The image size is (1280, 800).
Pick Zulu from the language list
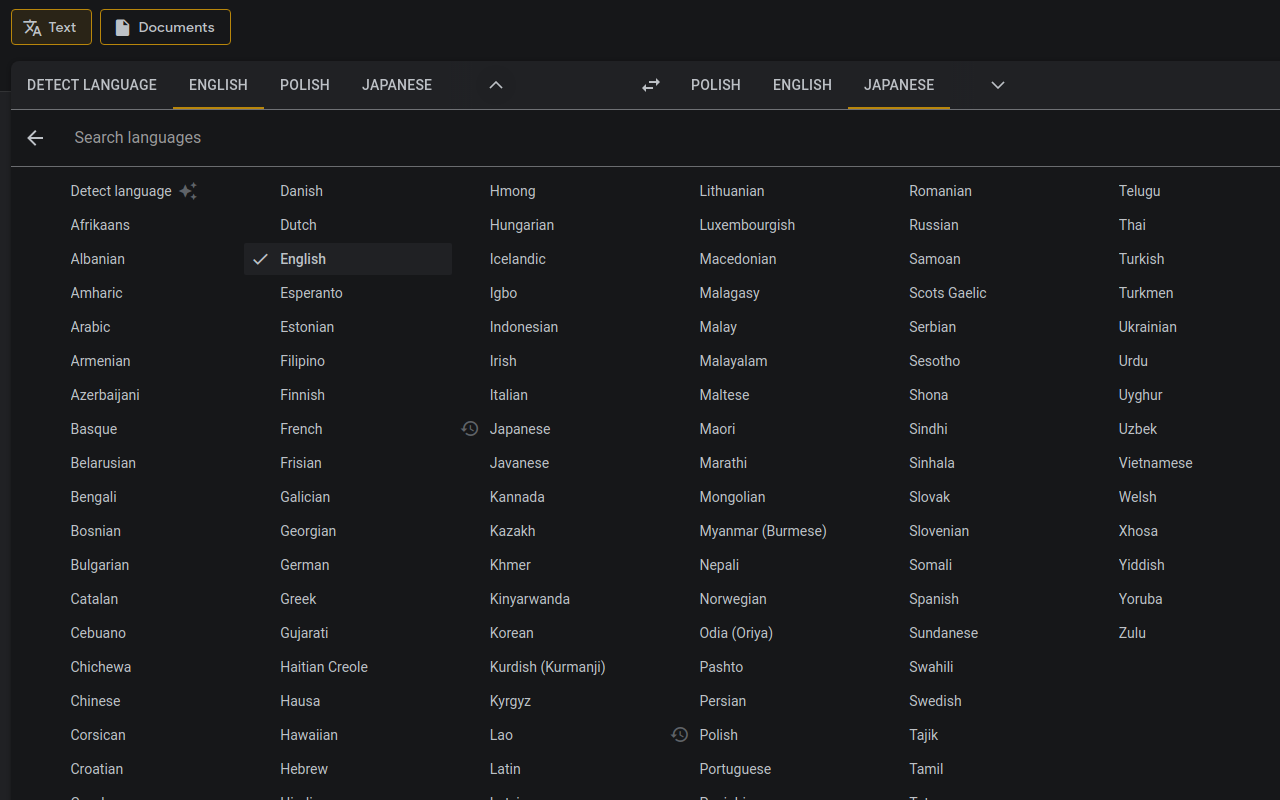[x=1132, y=633]
